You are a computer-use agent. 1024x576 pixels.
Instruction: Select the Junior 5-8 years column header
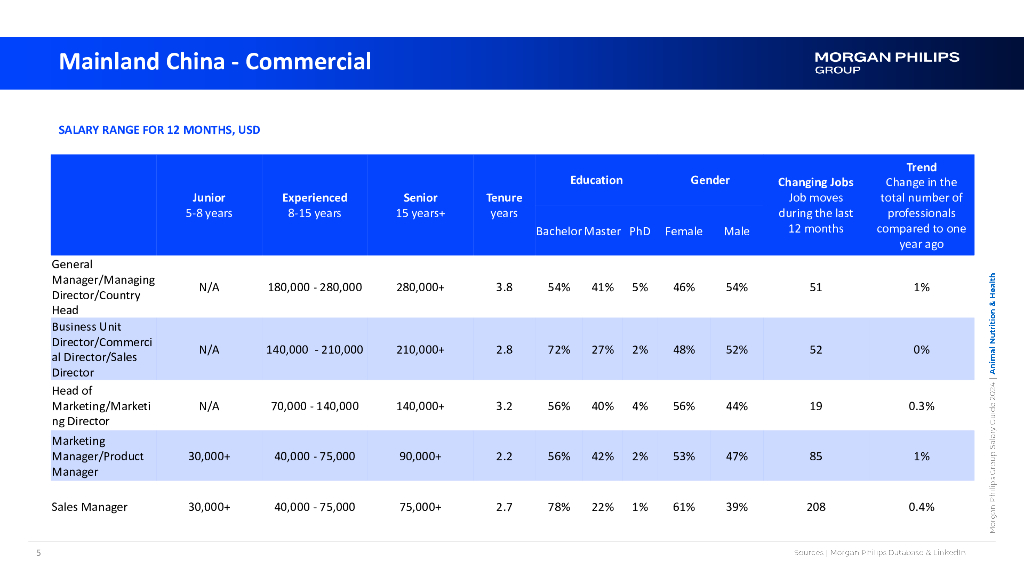tap(209, 205)
